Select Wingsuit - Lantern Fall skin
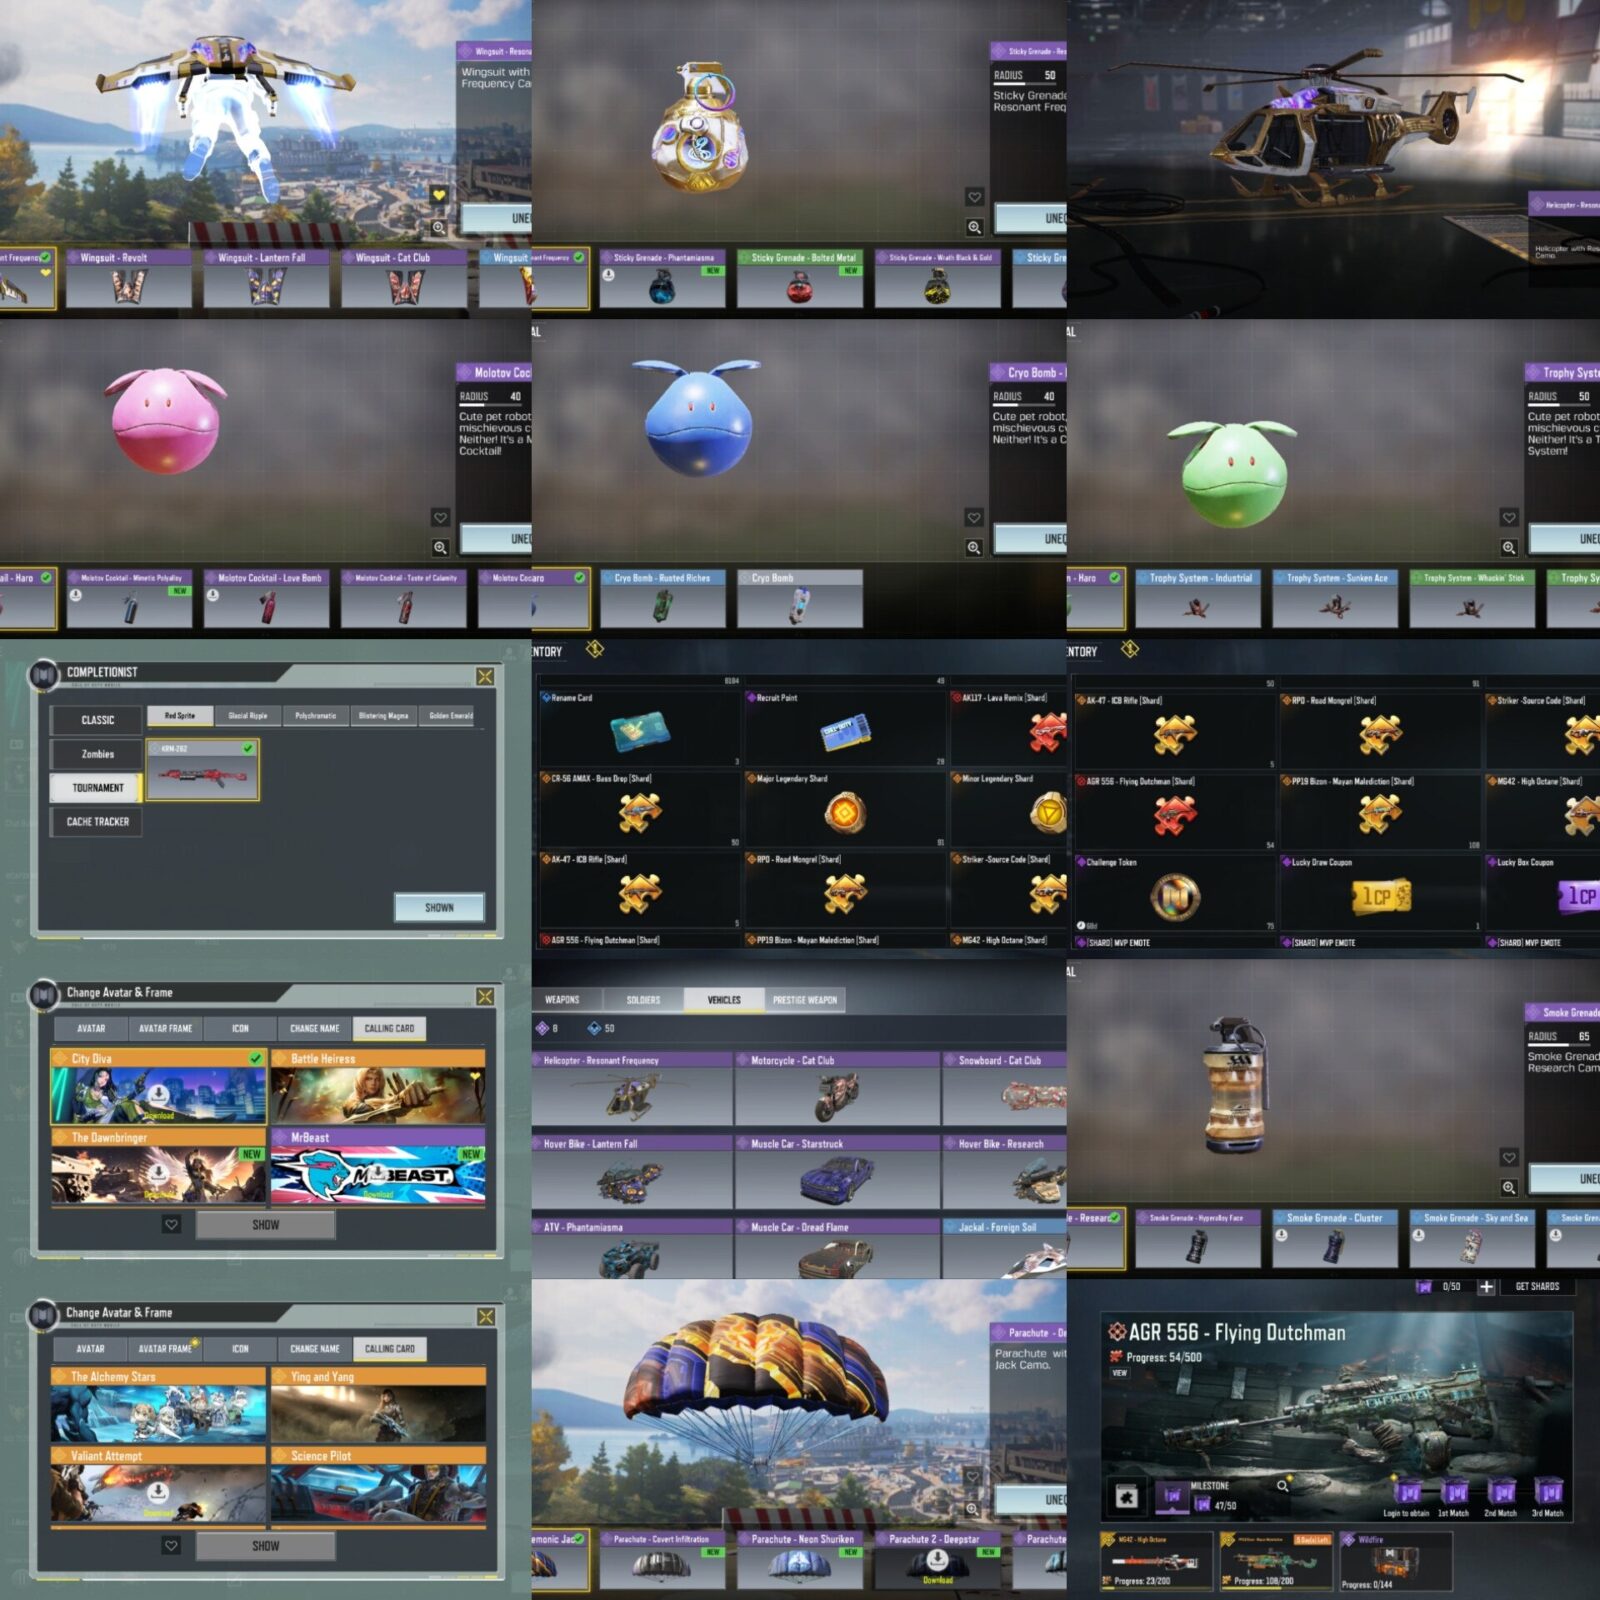 click(266, 279)
